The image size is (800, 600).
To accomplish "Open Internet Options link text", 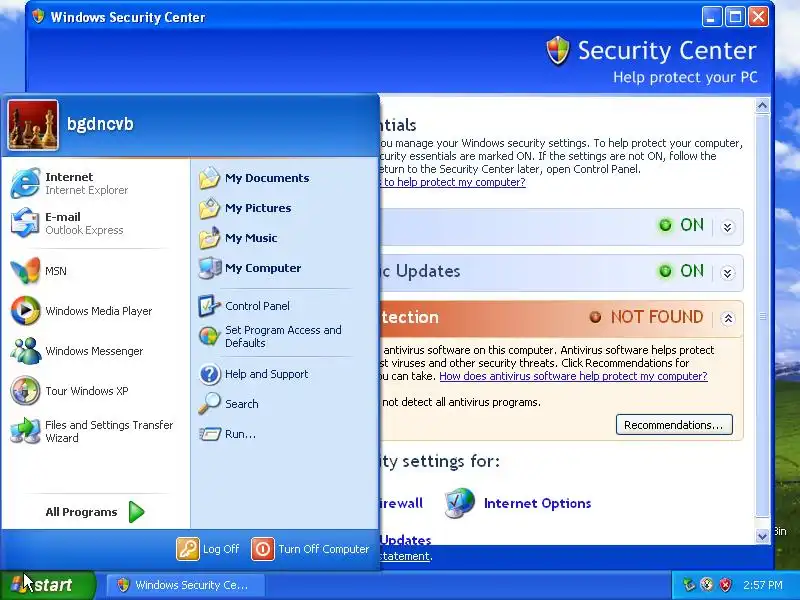I will pos(537,503).
